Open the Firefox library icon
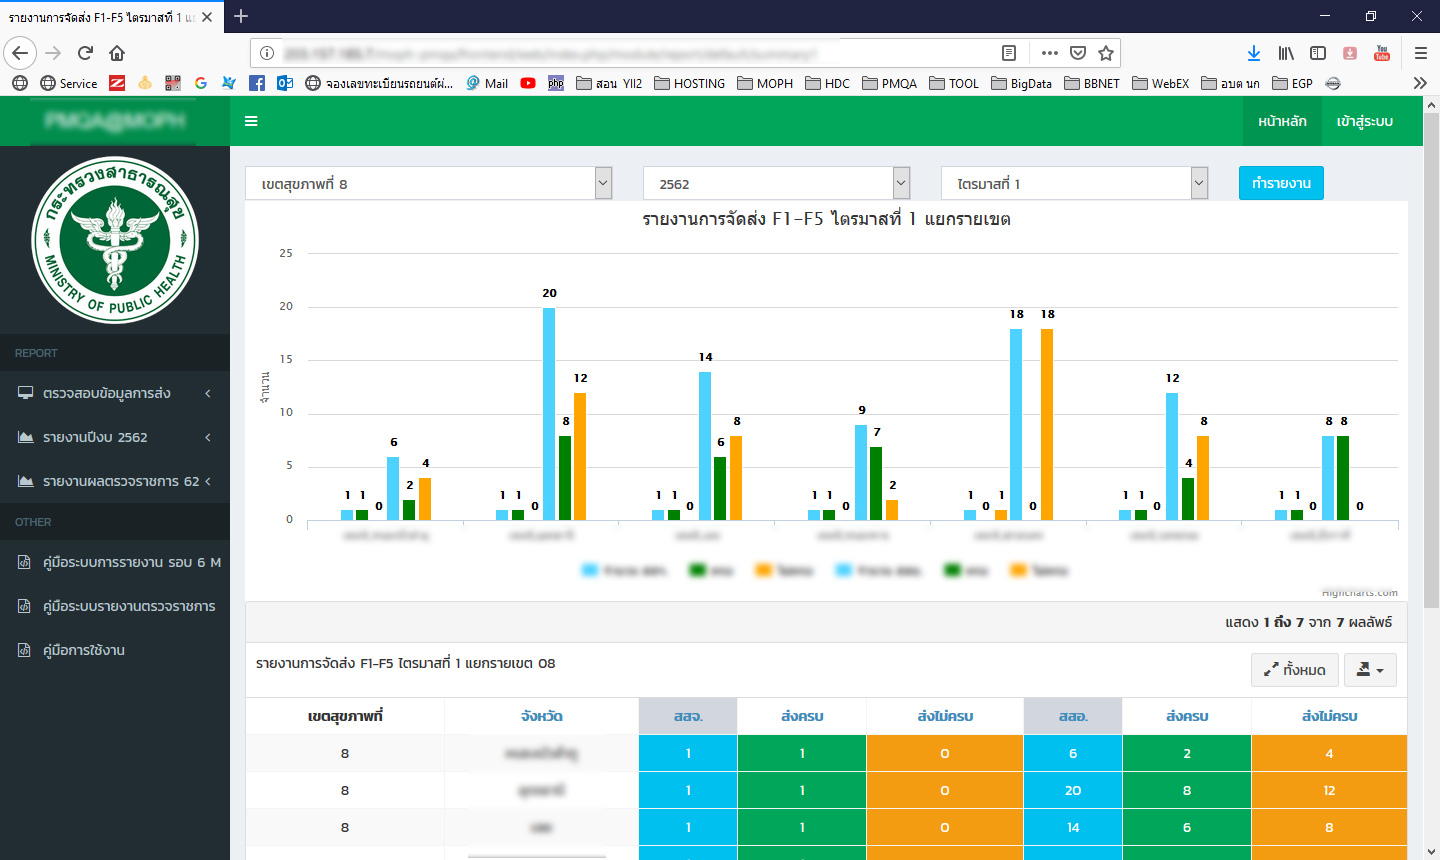 1286,53
